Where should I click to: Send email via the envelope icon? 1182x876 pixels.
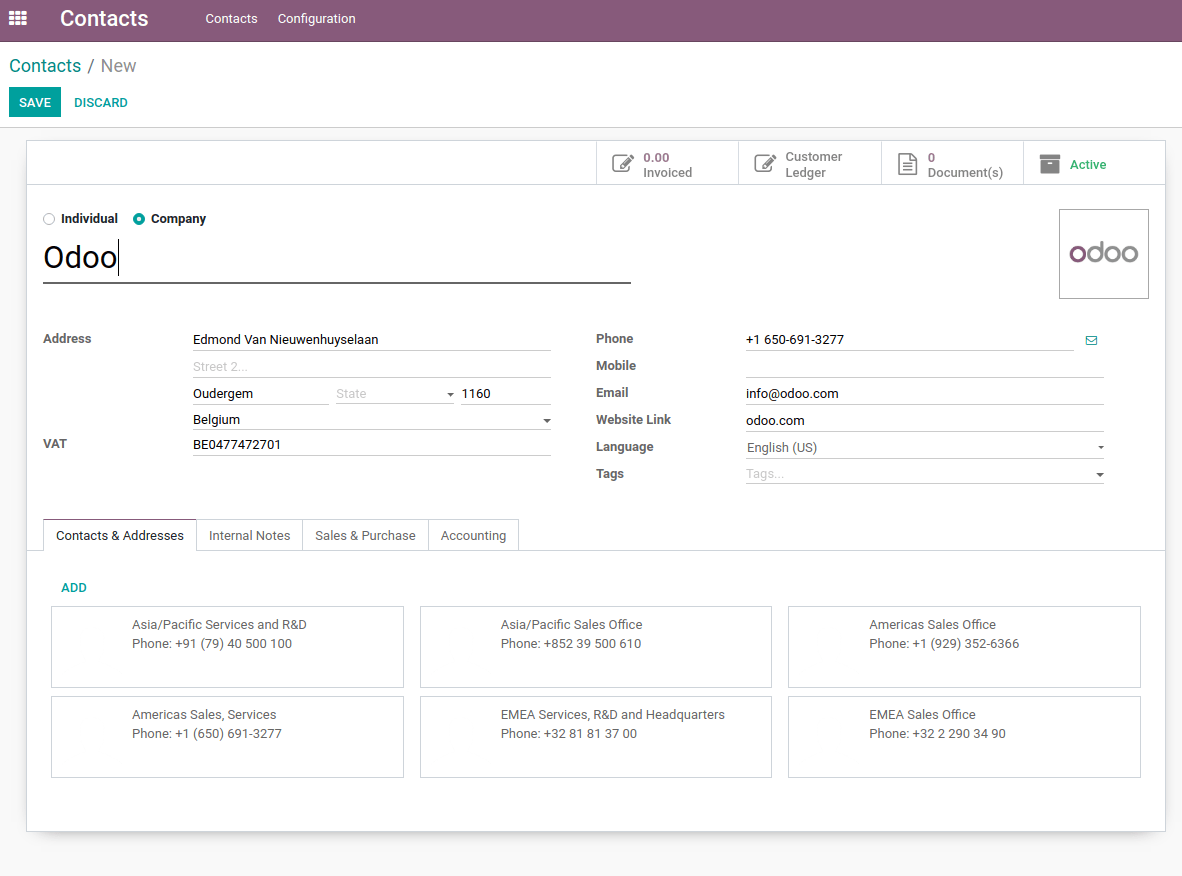pos(1091,340)
